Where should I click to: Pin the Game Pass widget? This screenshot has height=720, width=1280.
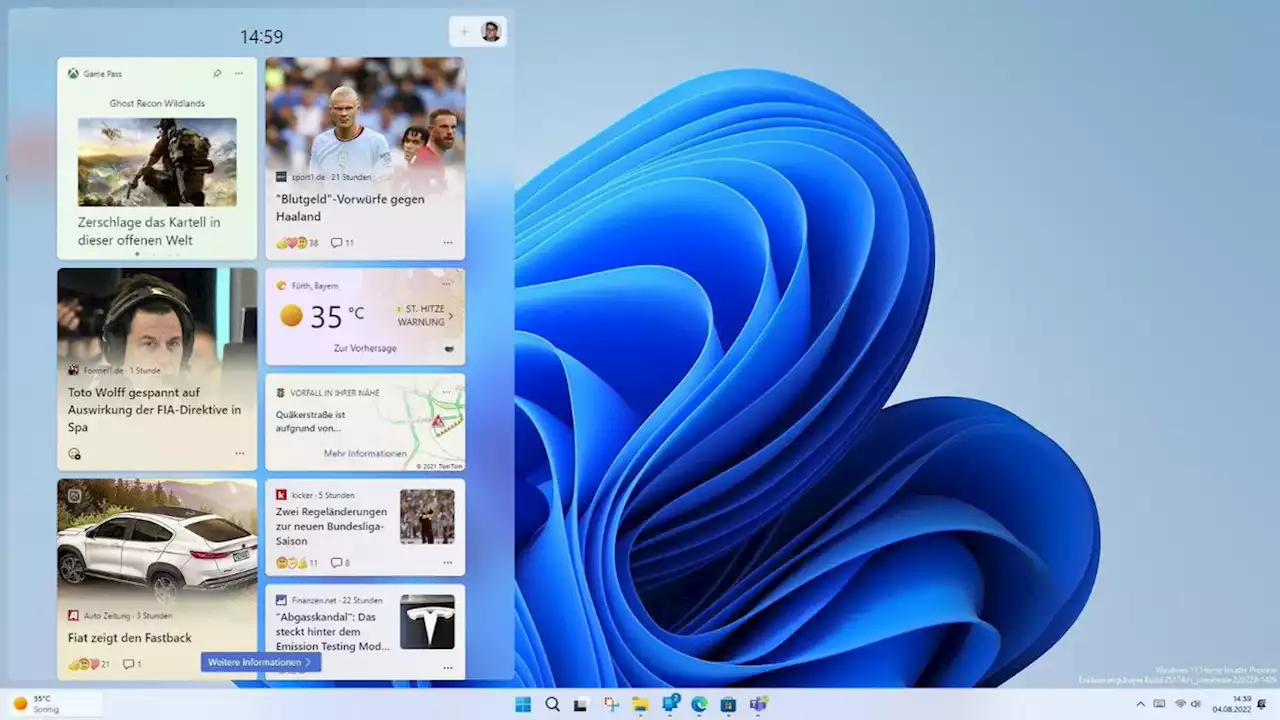pos(217,73)
